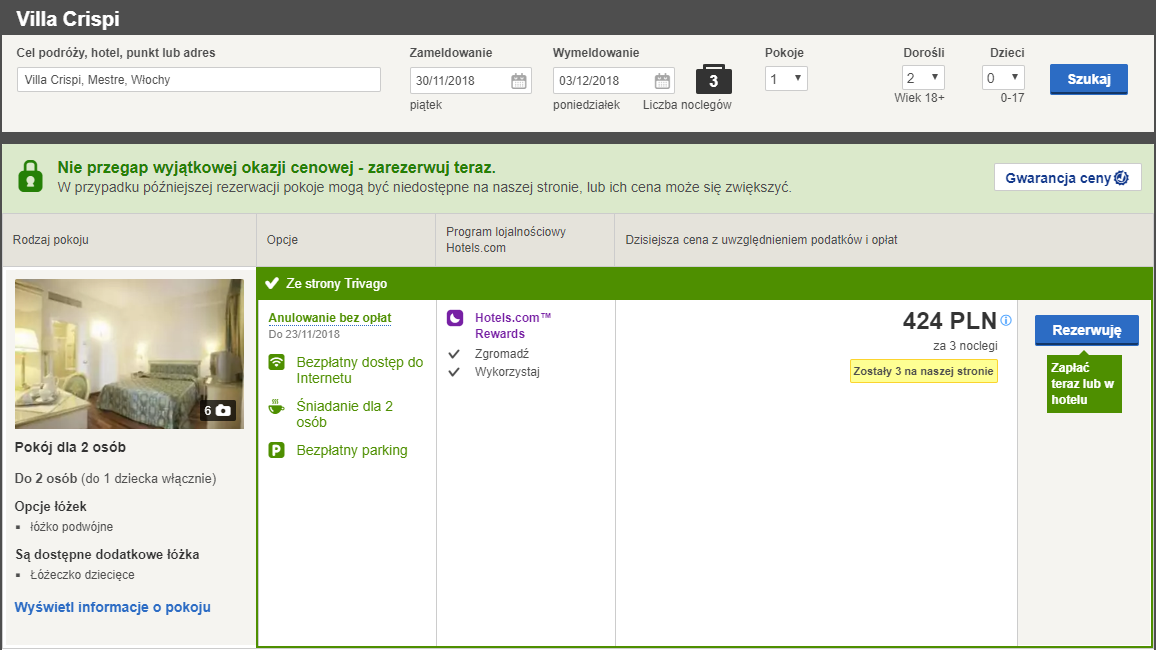
Task: Click the price info icon beside 424 PLN
Action: 1006,321
